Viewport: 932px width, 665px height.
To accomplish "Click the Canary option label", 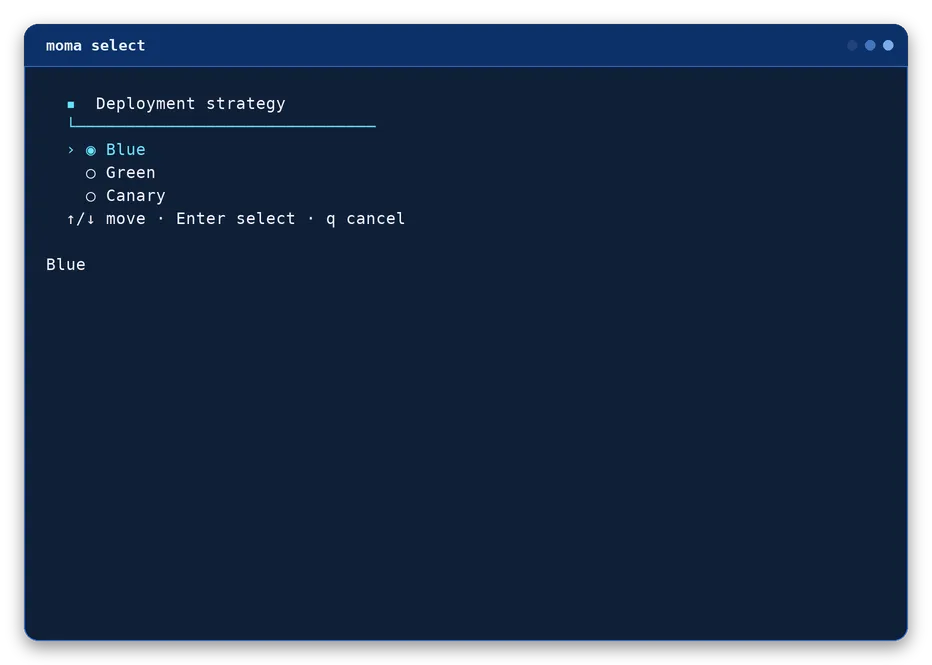I will coord(136,196).
